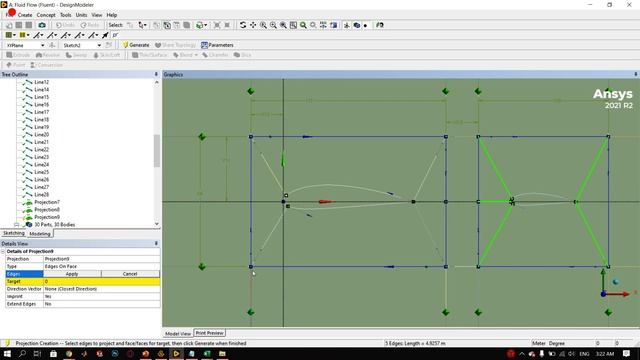This screenshot has height=360, width=640.
Task: Select the Pan view tool
Action: coord(253,25)
